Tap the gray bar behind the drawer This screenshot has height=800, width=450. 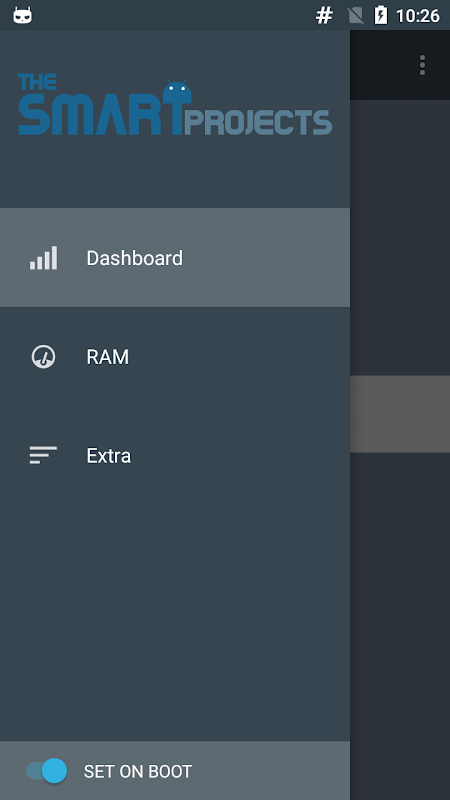(x=400, y=414)
